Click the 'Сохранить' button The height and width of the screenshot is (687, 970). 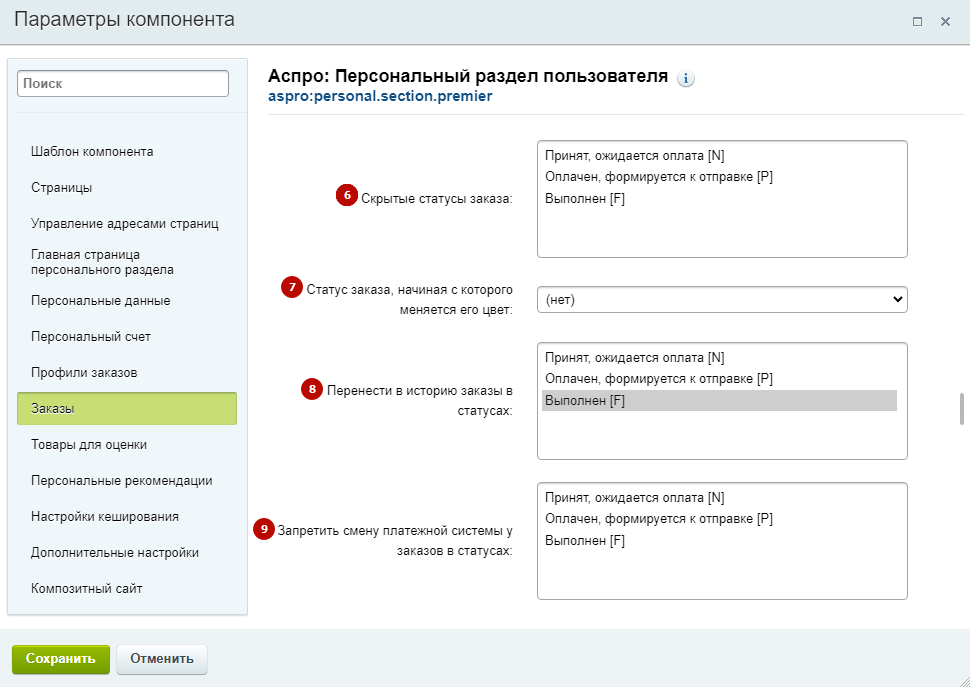click(x=61, y=659)
